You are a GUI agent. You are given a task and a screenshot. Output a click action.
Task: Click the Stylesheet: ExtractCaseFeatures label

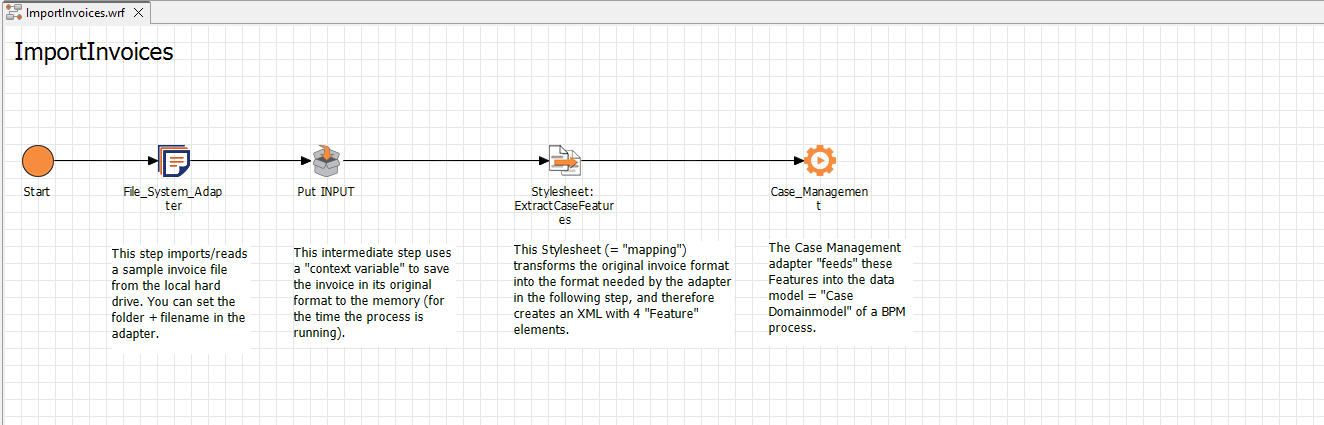564,205
